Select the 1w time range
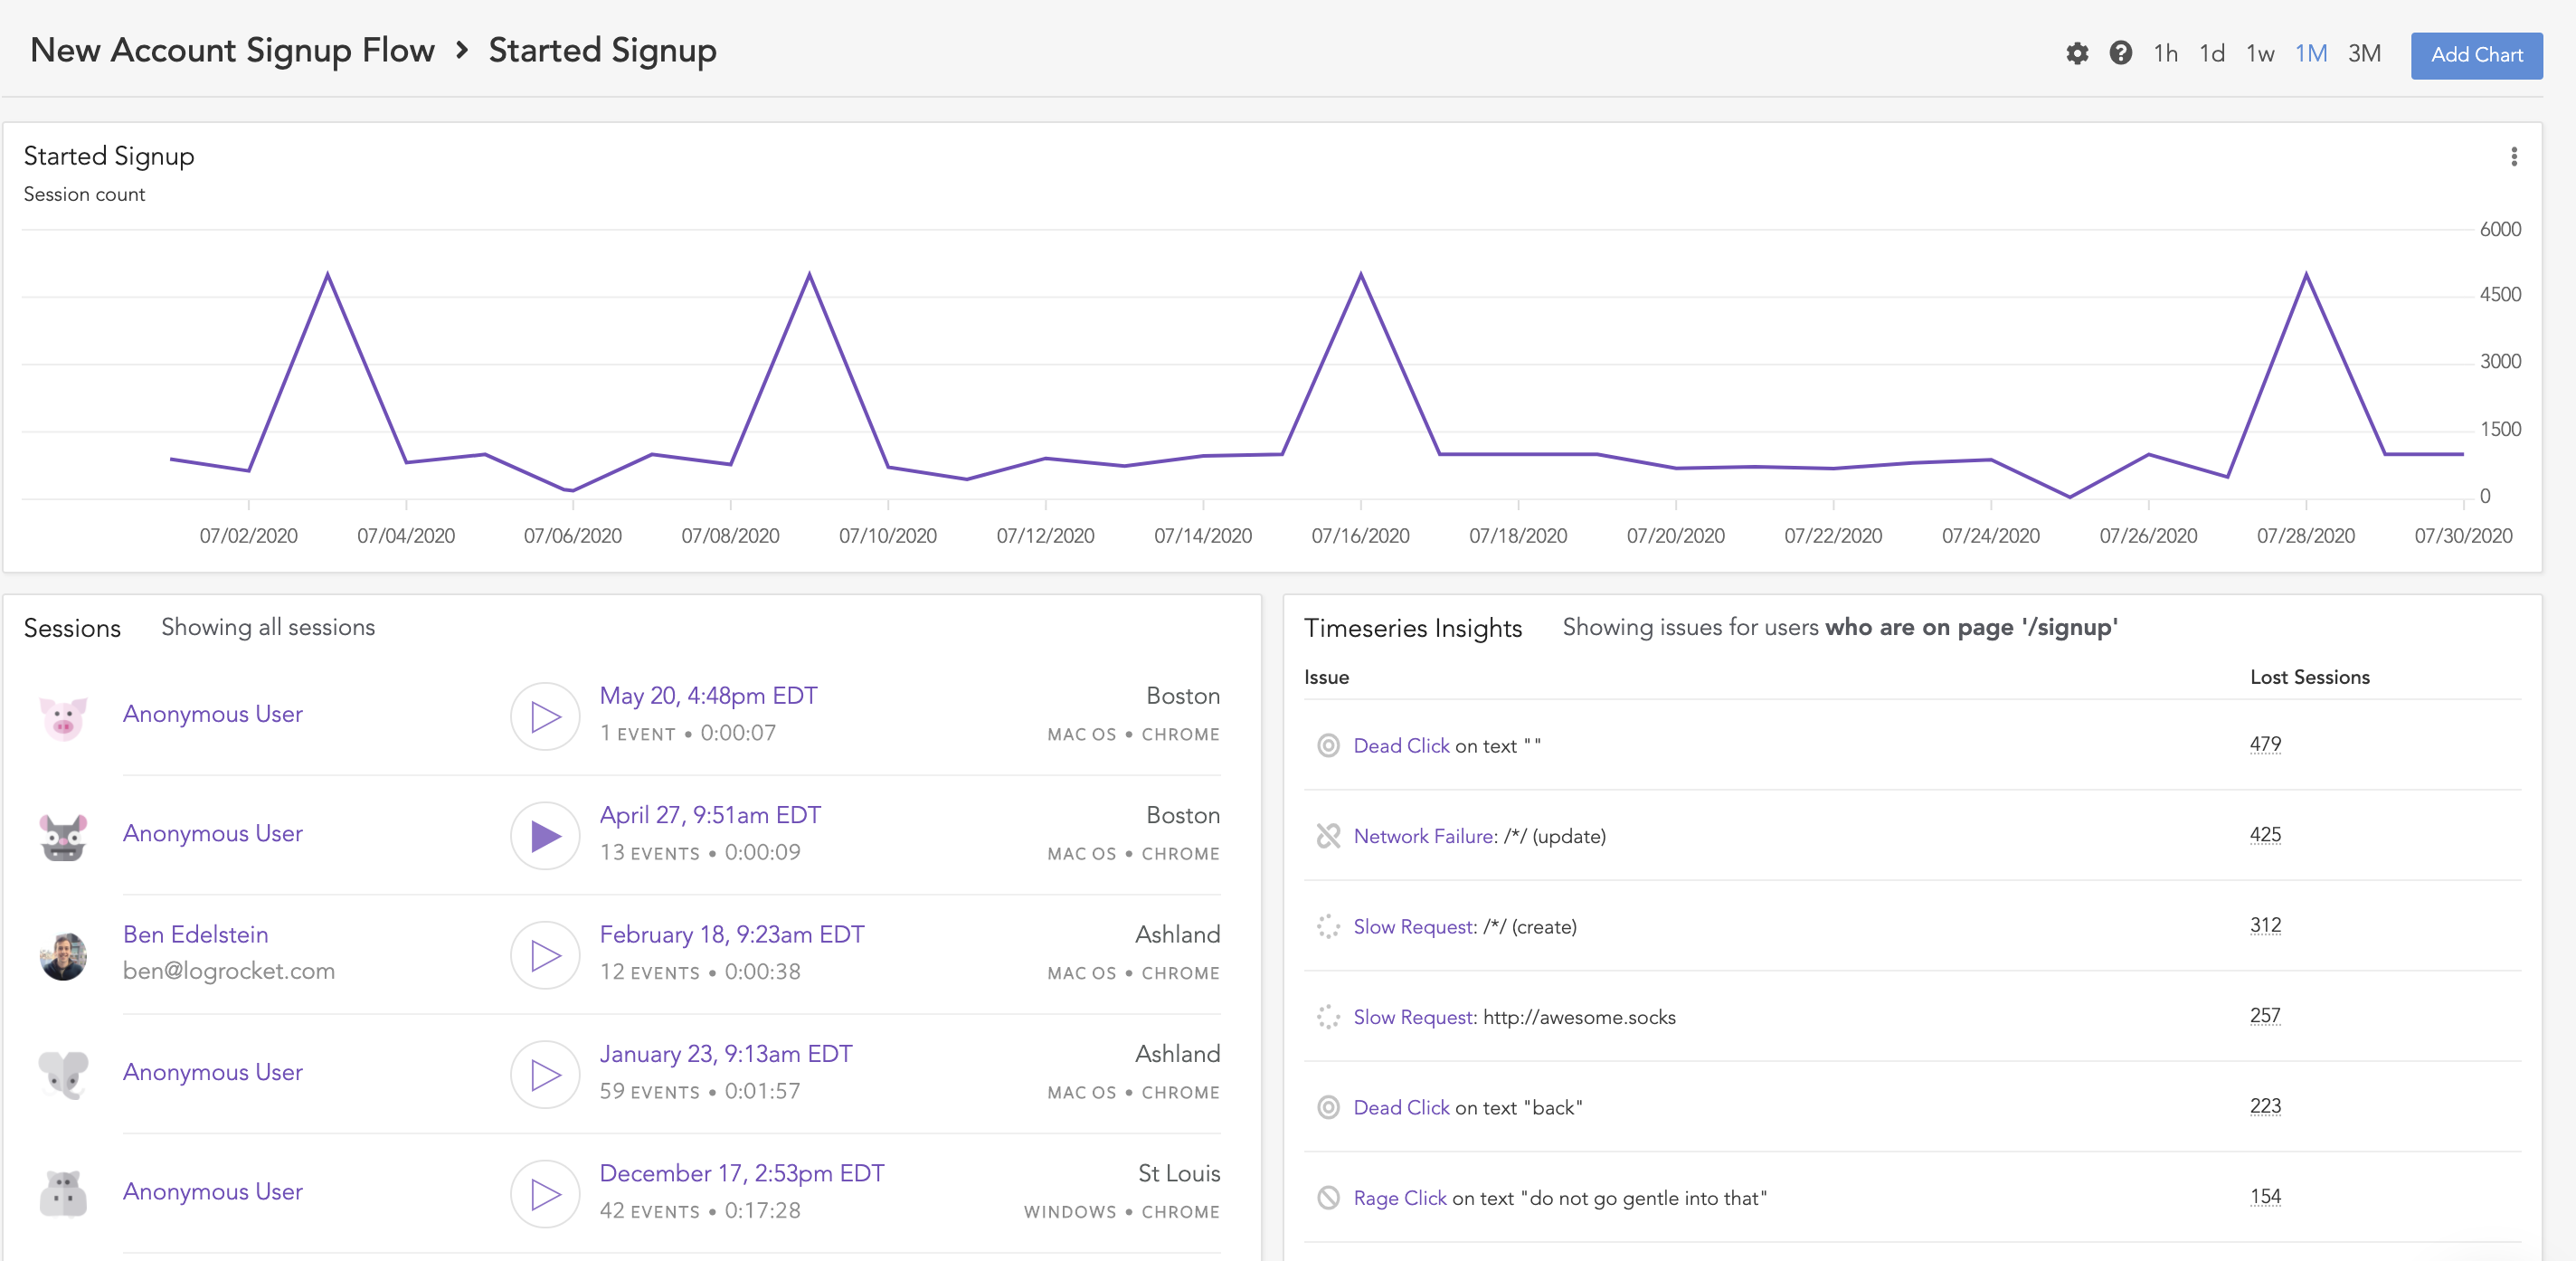 coord(2259,54)
